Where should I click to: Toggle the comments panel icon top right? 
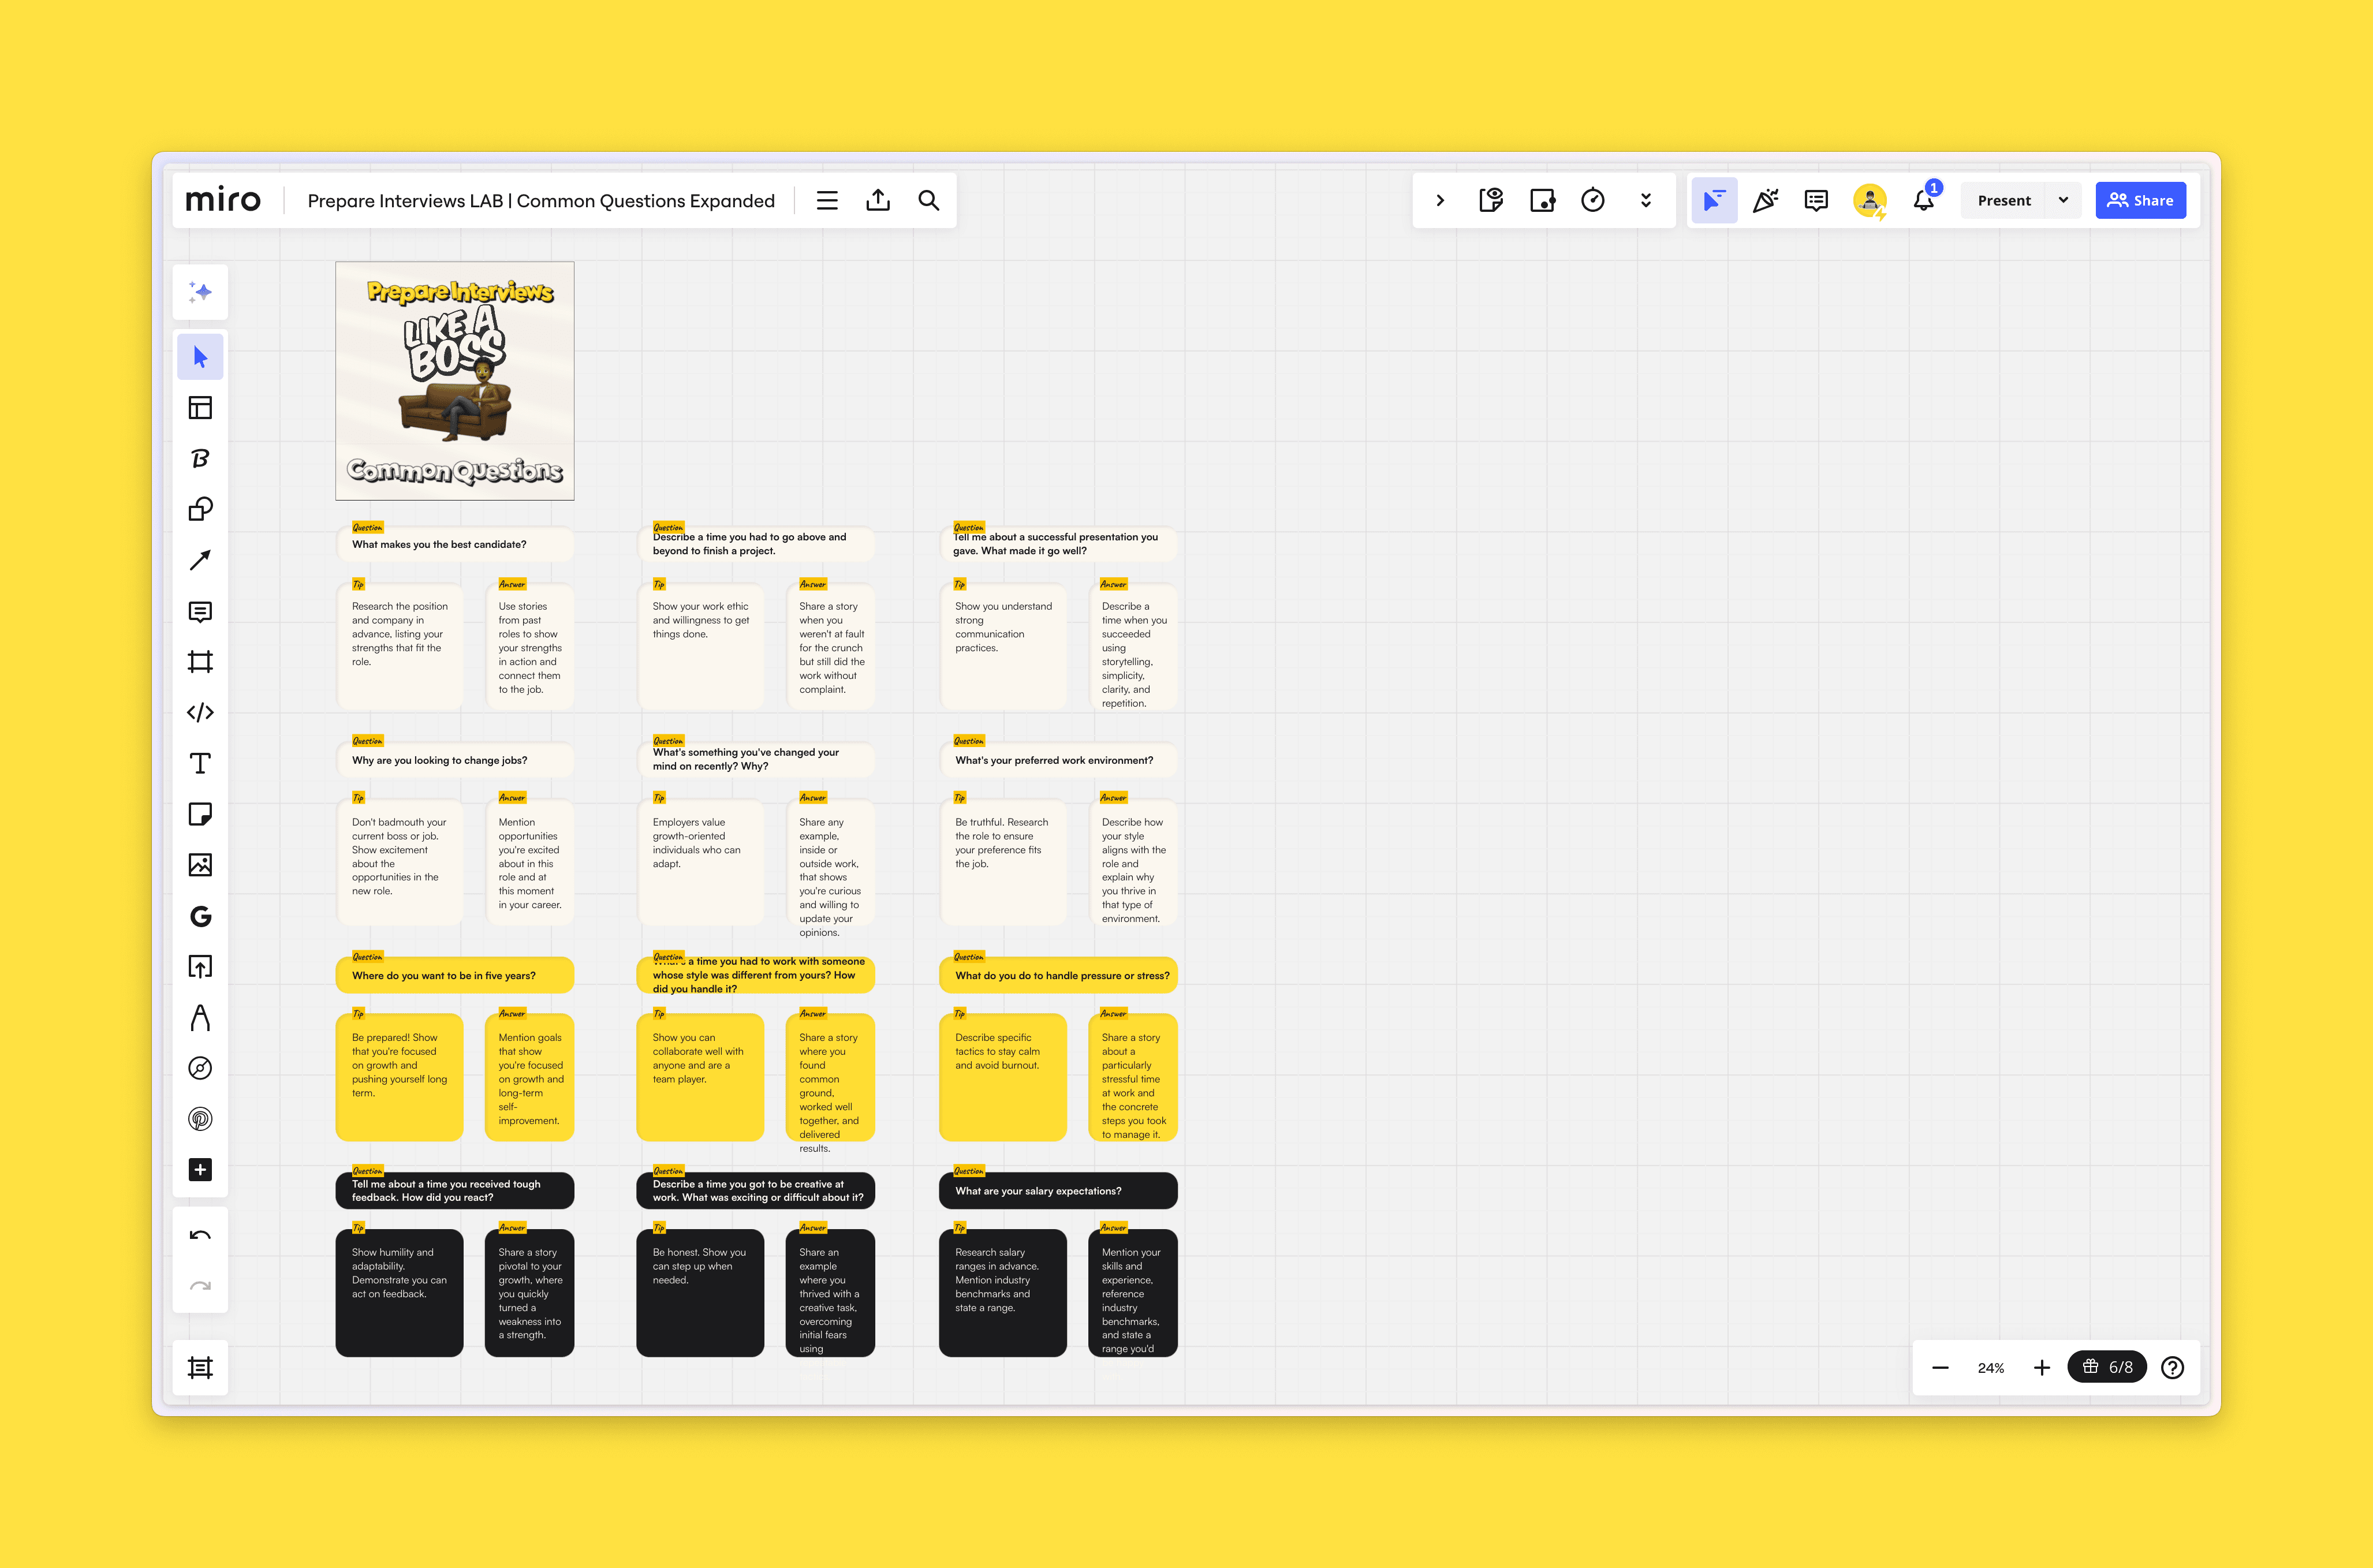click(1816, 200)
